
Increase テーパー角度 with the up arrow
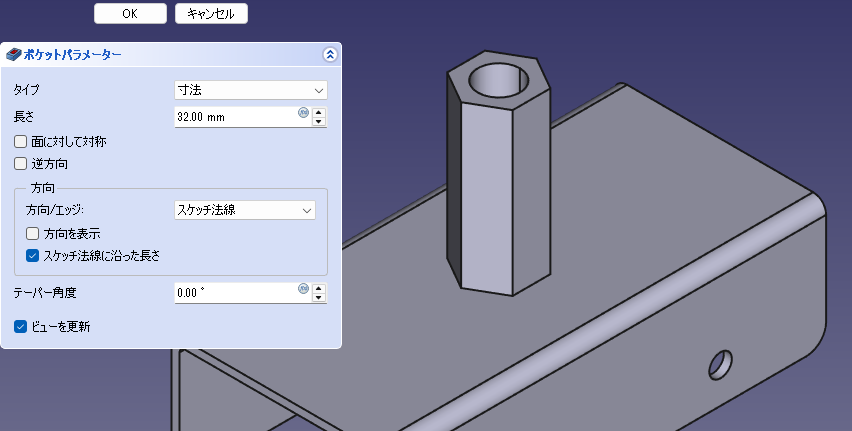319,288
